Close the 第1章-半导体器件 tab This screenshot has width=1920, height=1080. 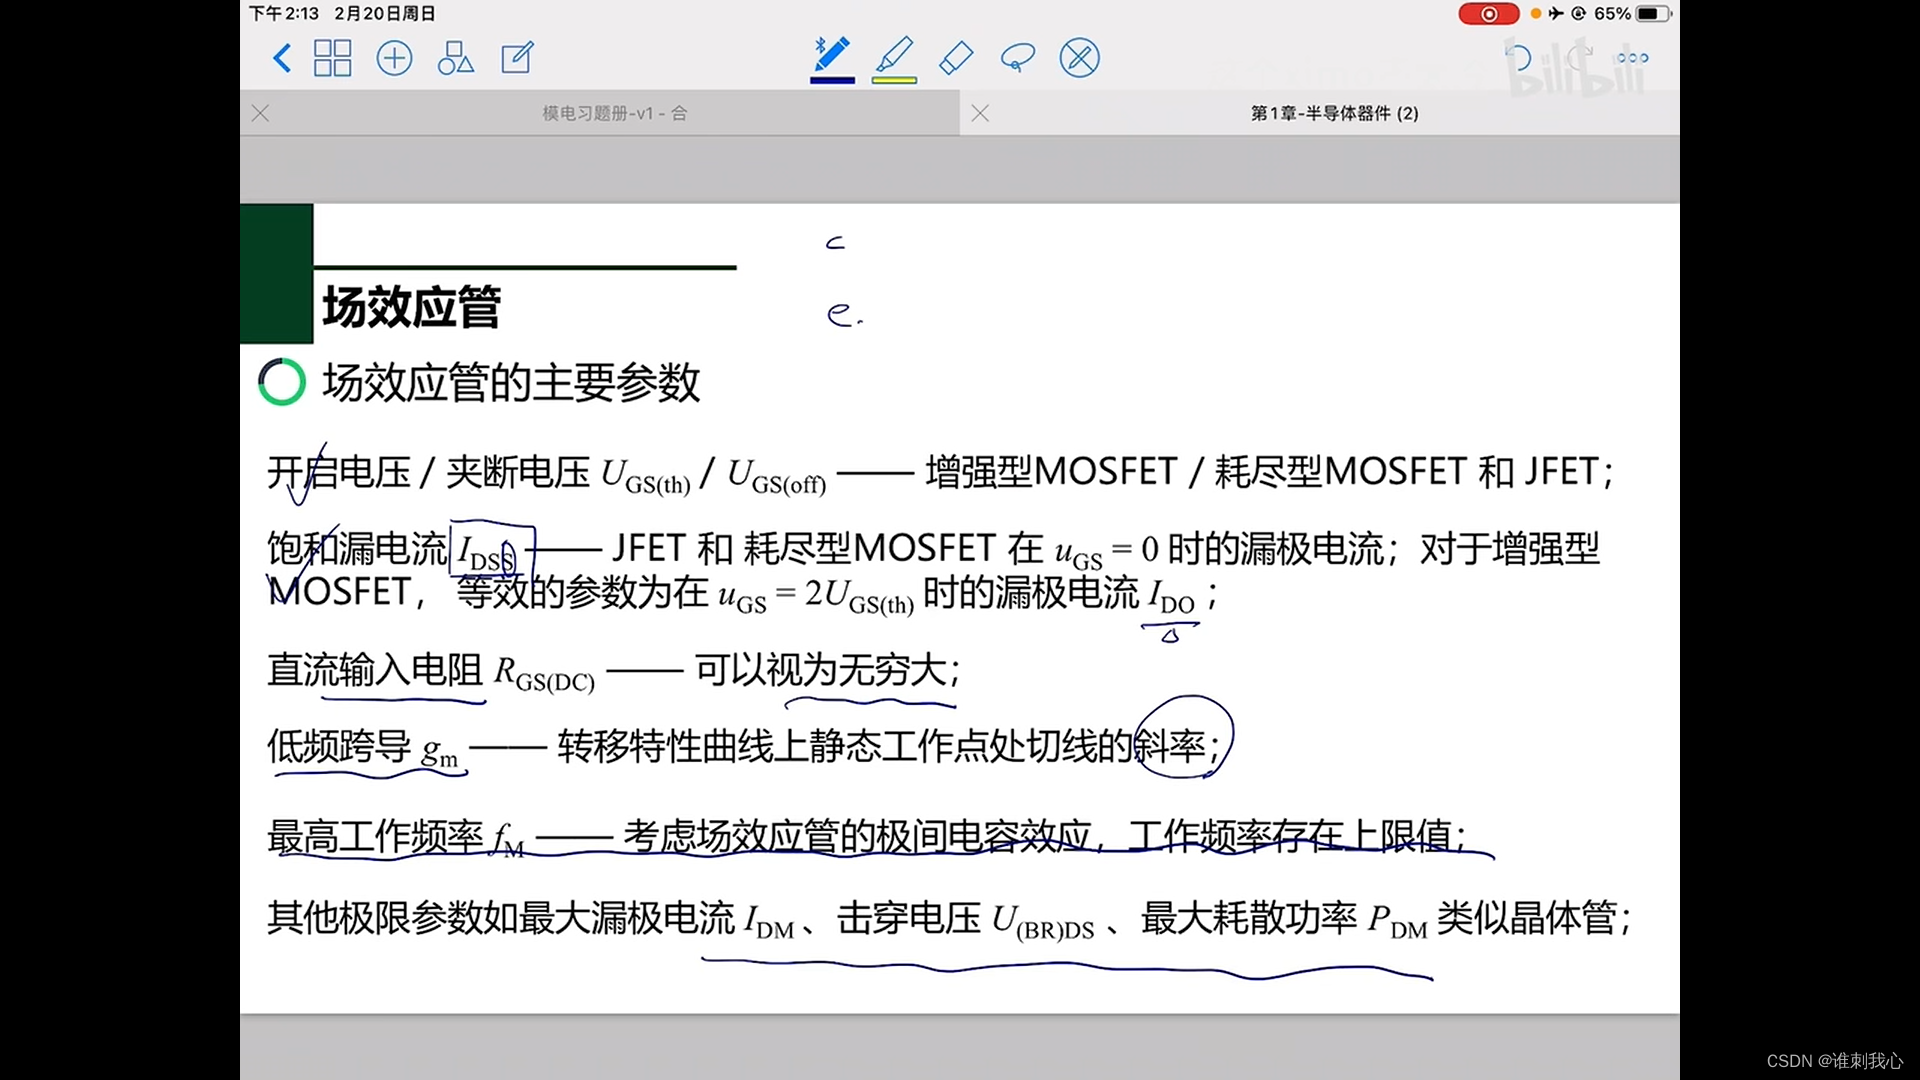(x=980, y=113)
